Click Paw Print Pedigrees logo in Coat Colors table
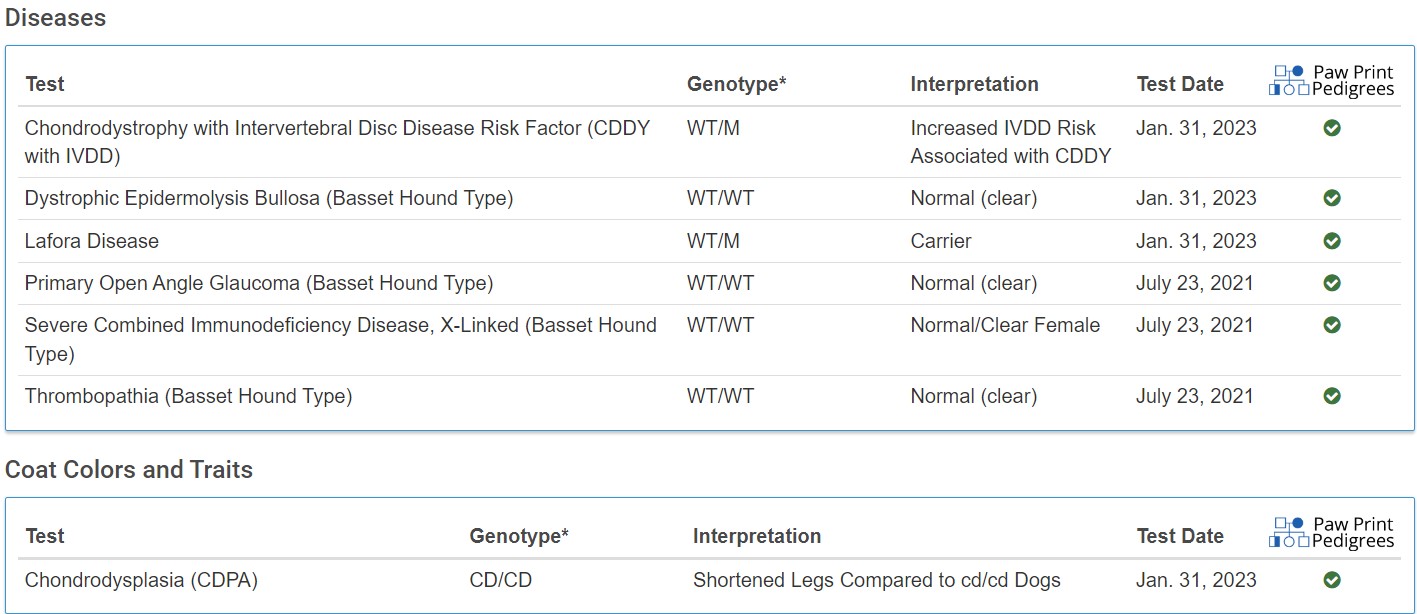 1331,532
